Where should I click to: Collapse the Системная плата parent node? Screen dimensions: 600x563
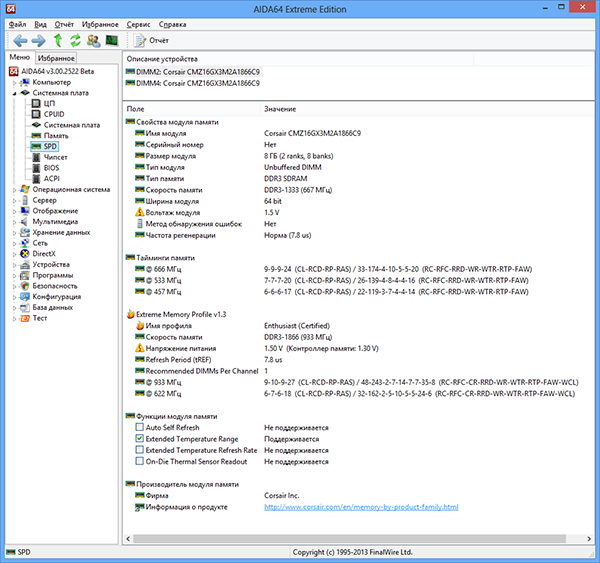point(15,93)
